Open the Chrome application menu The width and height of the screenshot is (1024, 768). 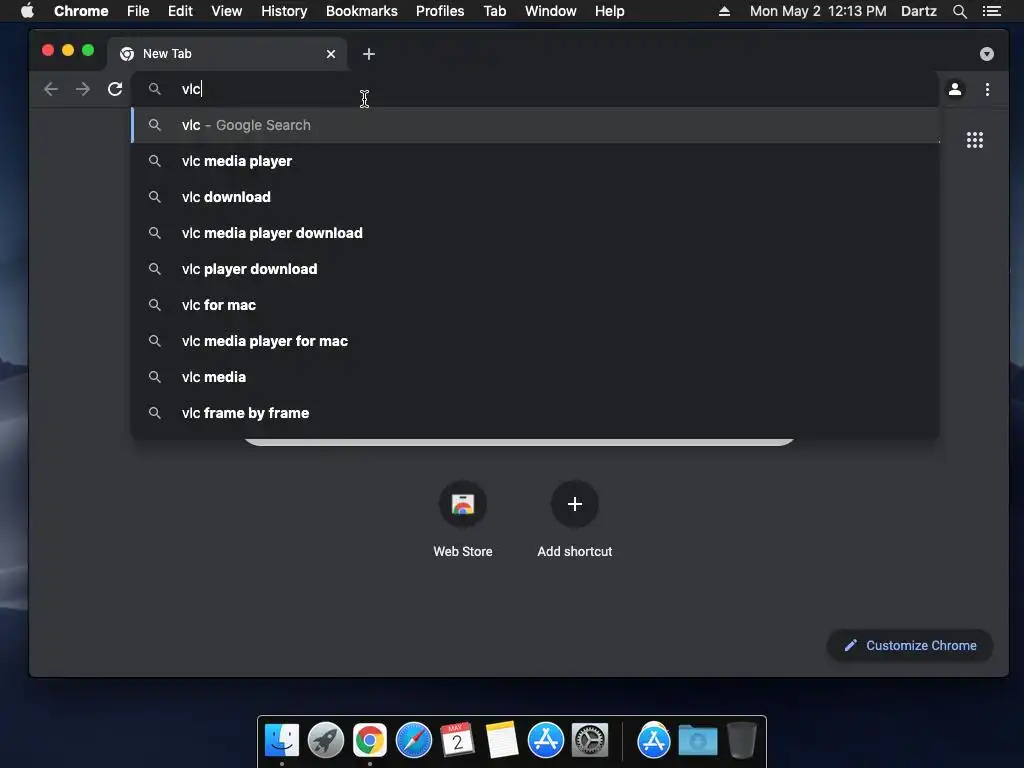(x=81, y=11)
